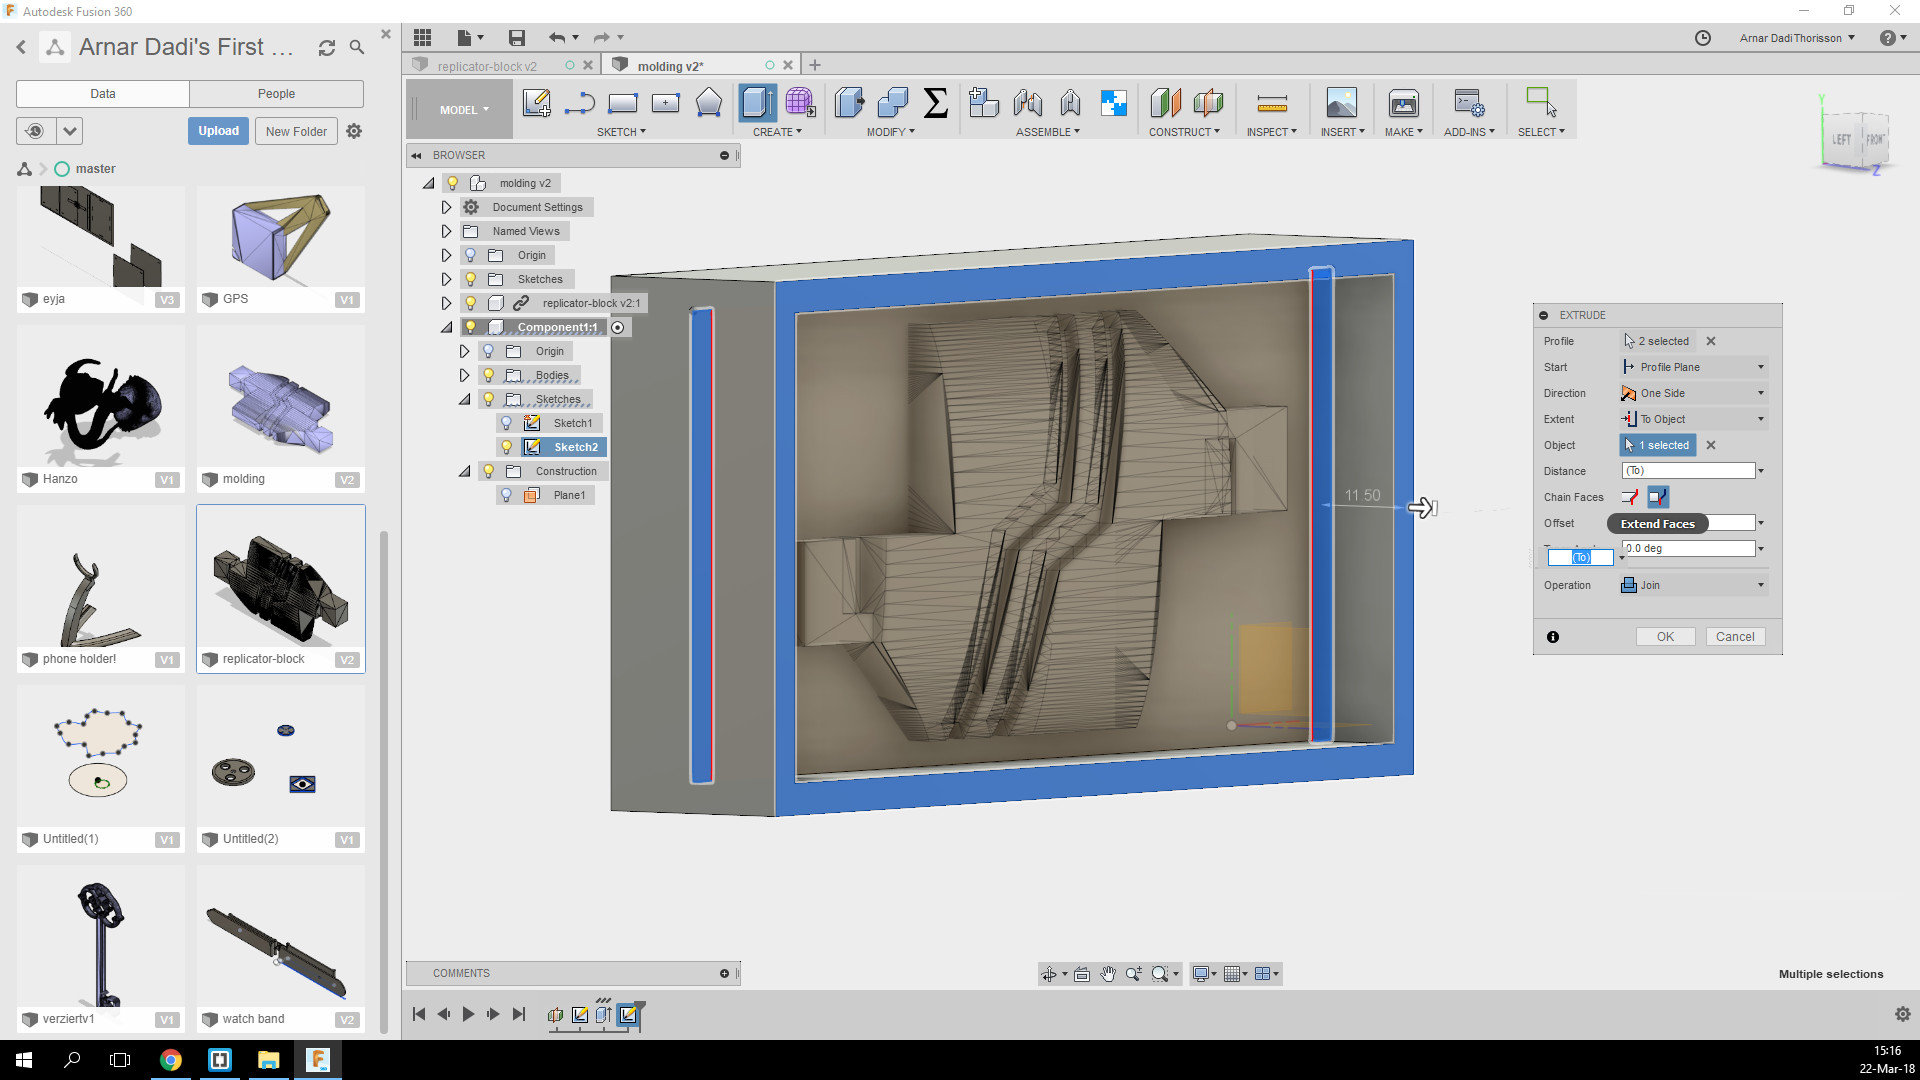1920x1080 pixels.
Task: Open the Insert decal image icon
Action: 1341,103
